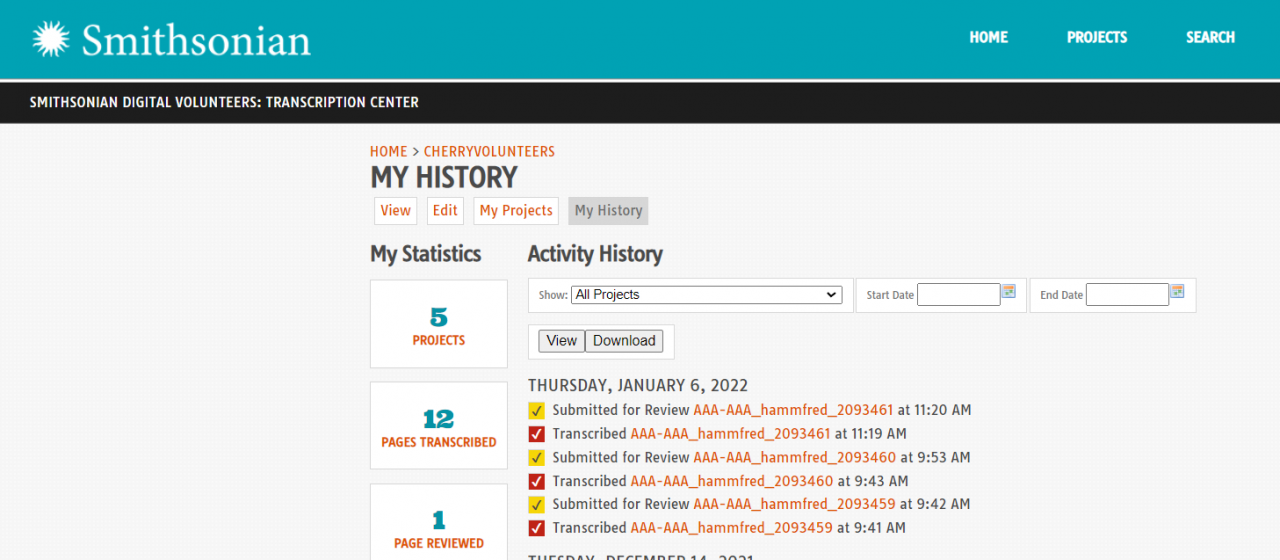Screen dimensions: 1280x560
Task: Open AAA-AAA_hammfred_2093461 transcribed at 11:19 AM
Action: pyautogui.click(x=730, y=434)
